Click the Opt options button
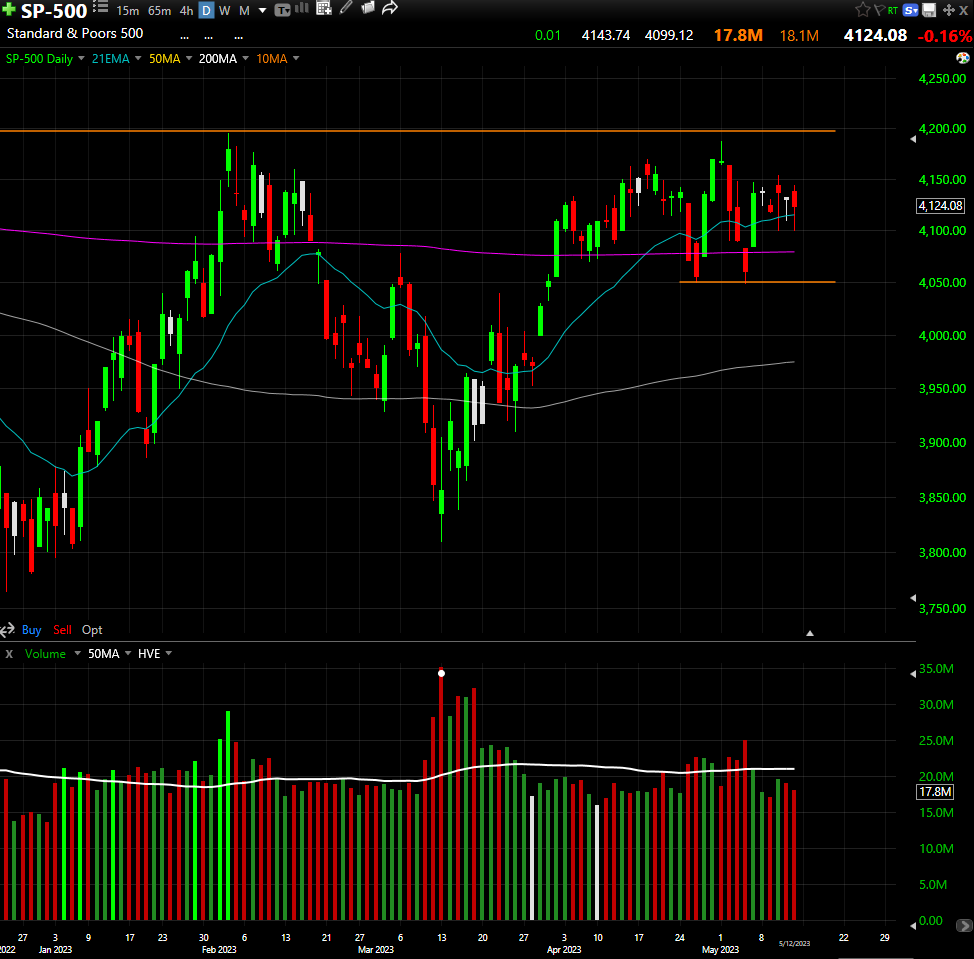Screen dimensions: 974x959 point(92,630)
